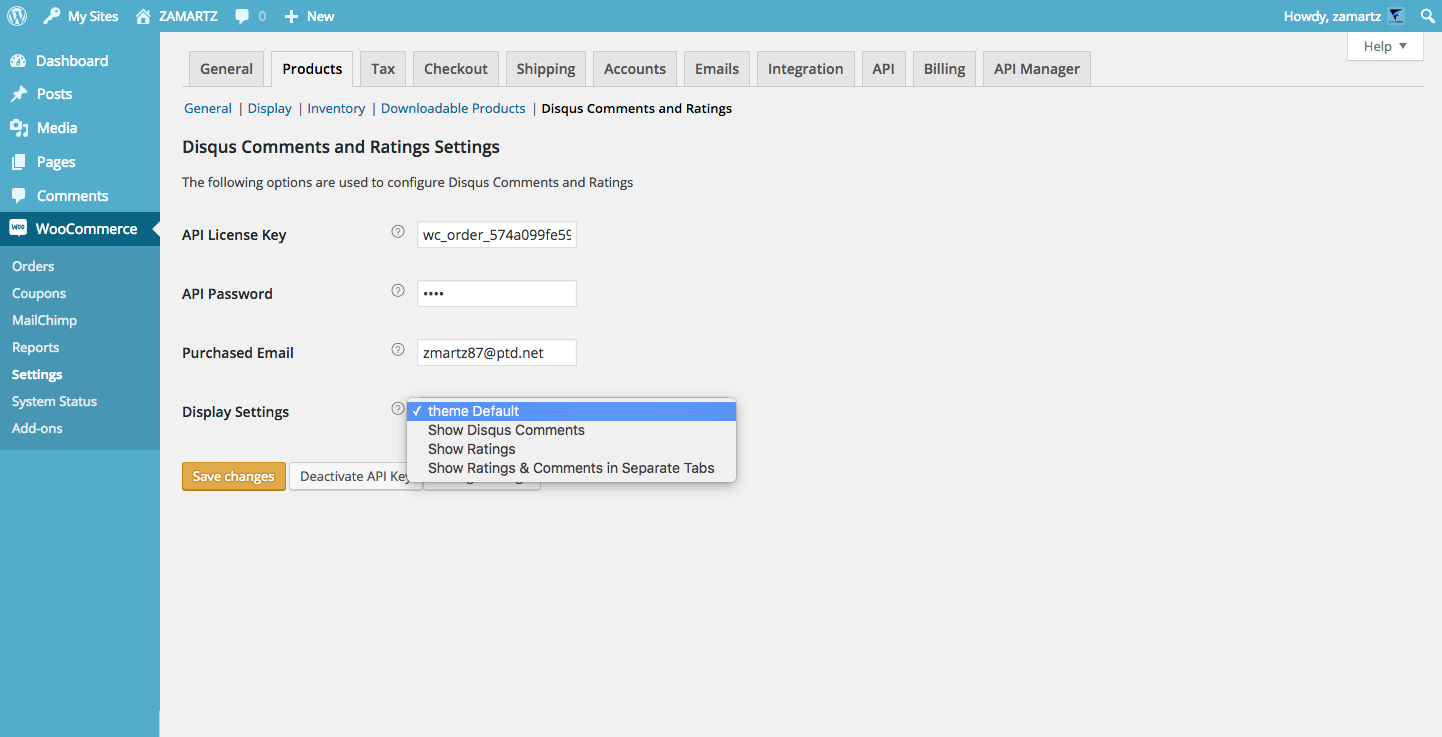Click help icon beside Purchased Email
This screenshot has height=737, width=1442.
click(397, 350)
